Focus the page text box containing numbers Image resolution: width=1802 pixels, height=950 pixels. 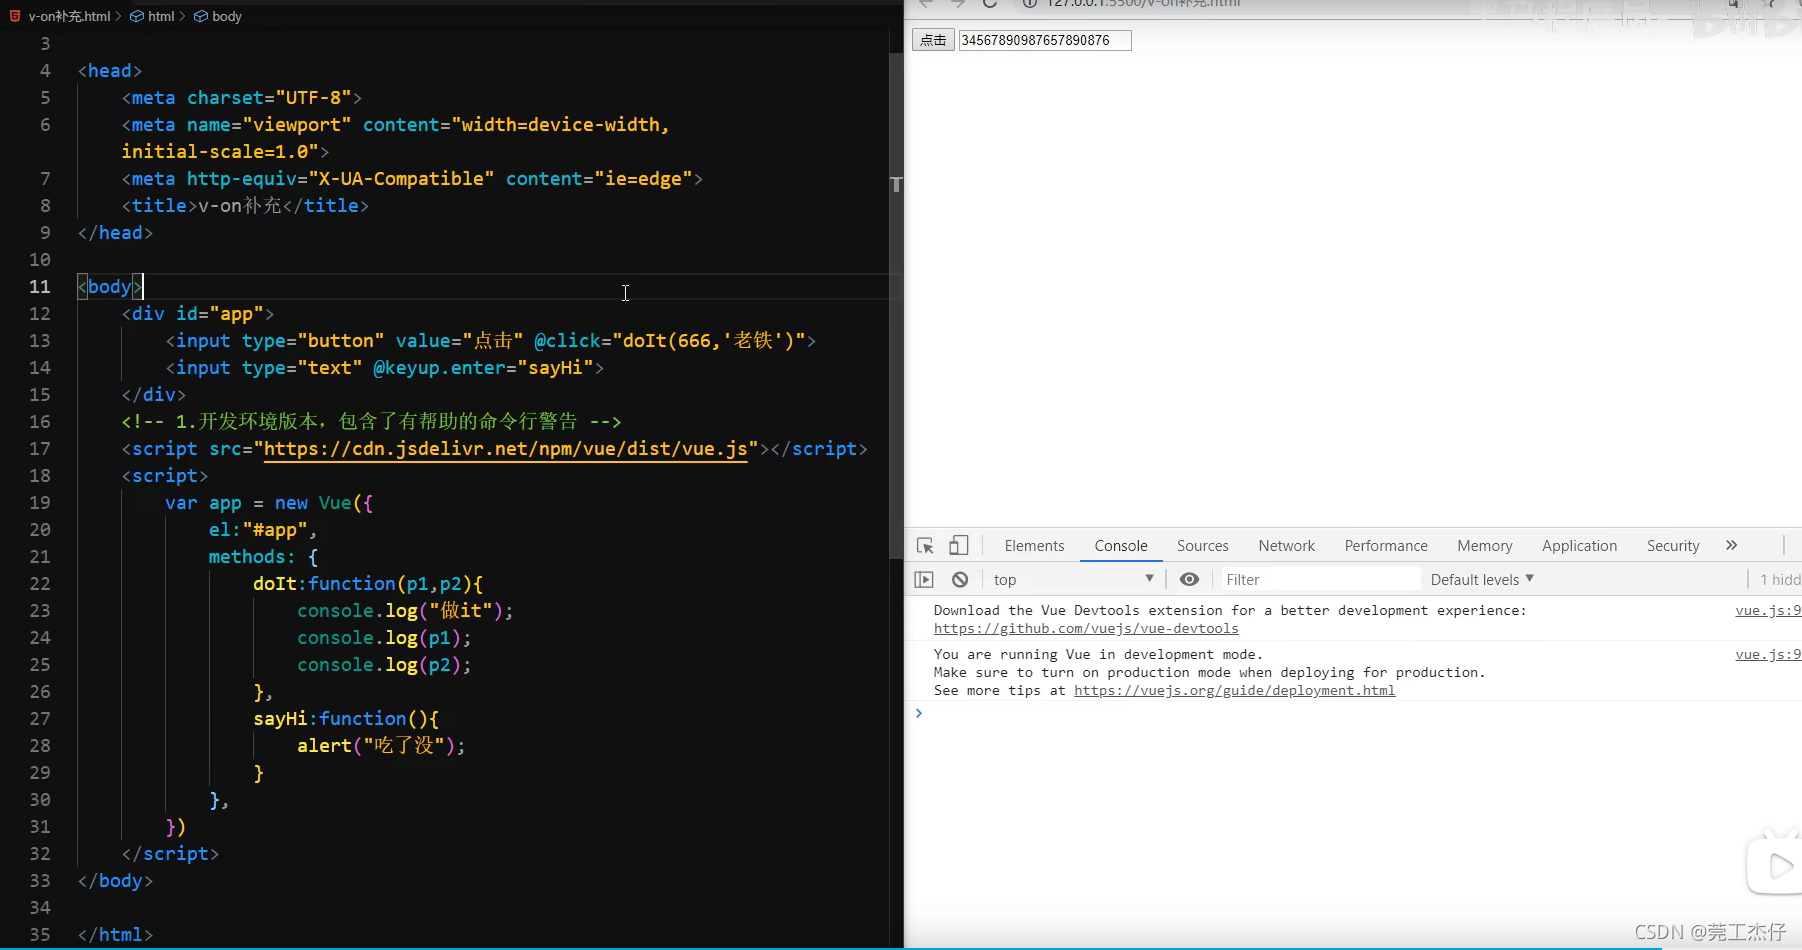tap(1045, 40)
